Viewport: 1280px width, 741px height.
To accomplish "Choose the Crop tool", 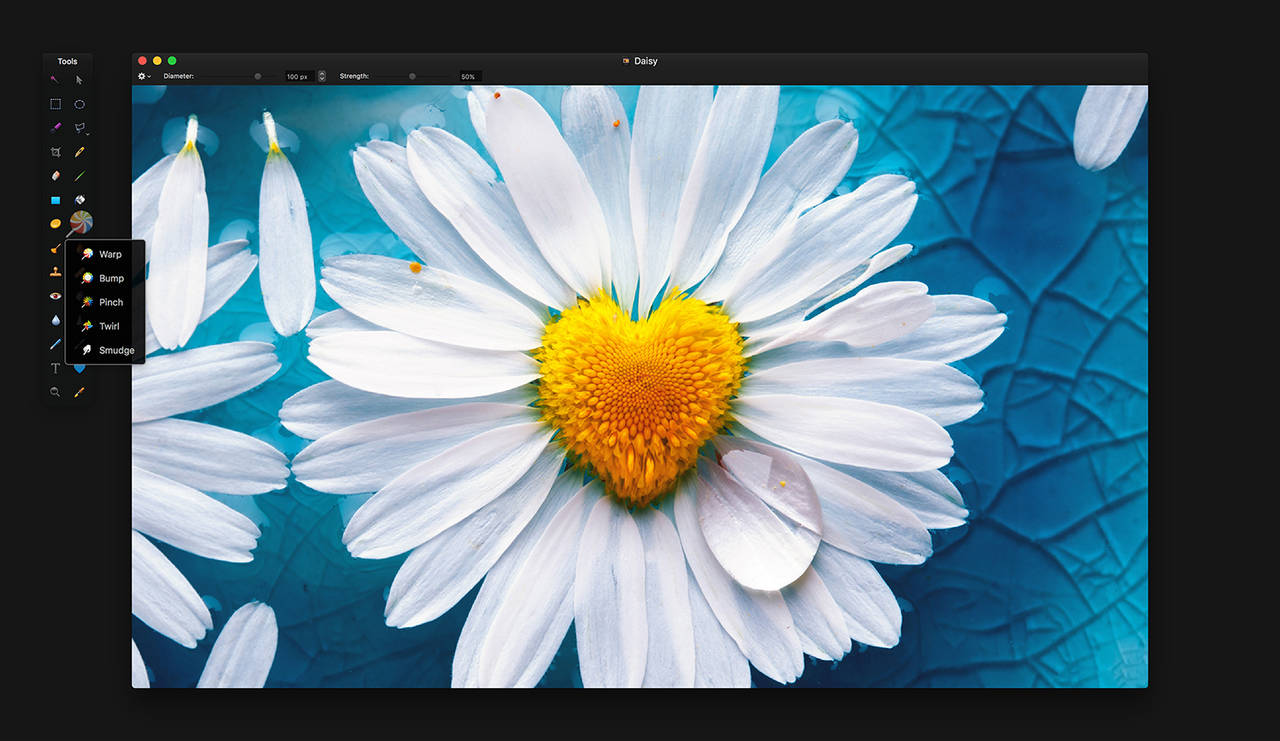I will (55, 152).
